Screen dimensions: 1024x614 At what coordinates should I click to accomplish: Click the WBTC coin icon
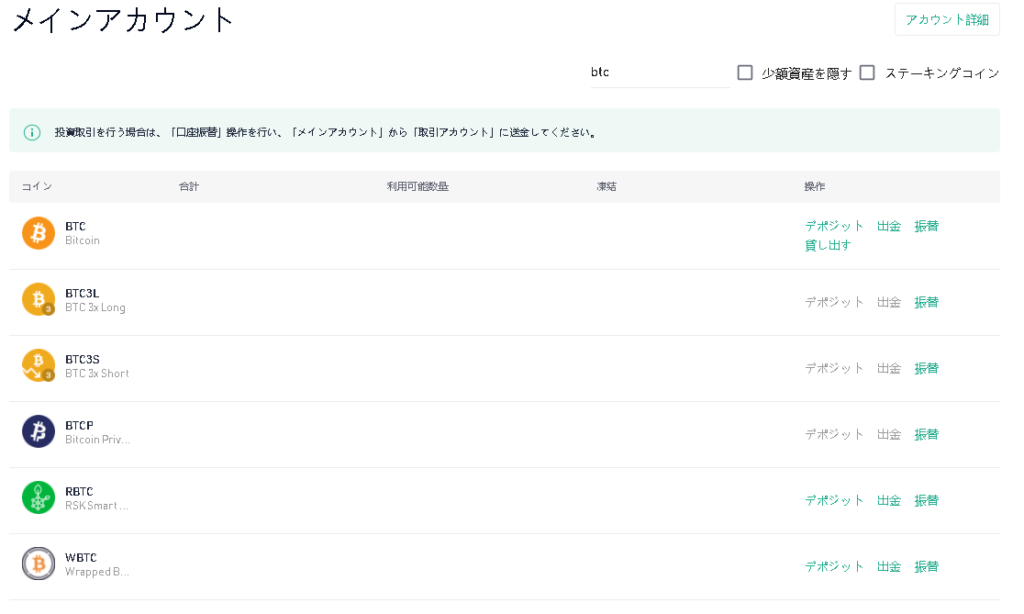(x=39, y=564)
